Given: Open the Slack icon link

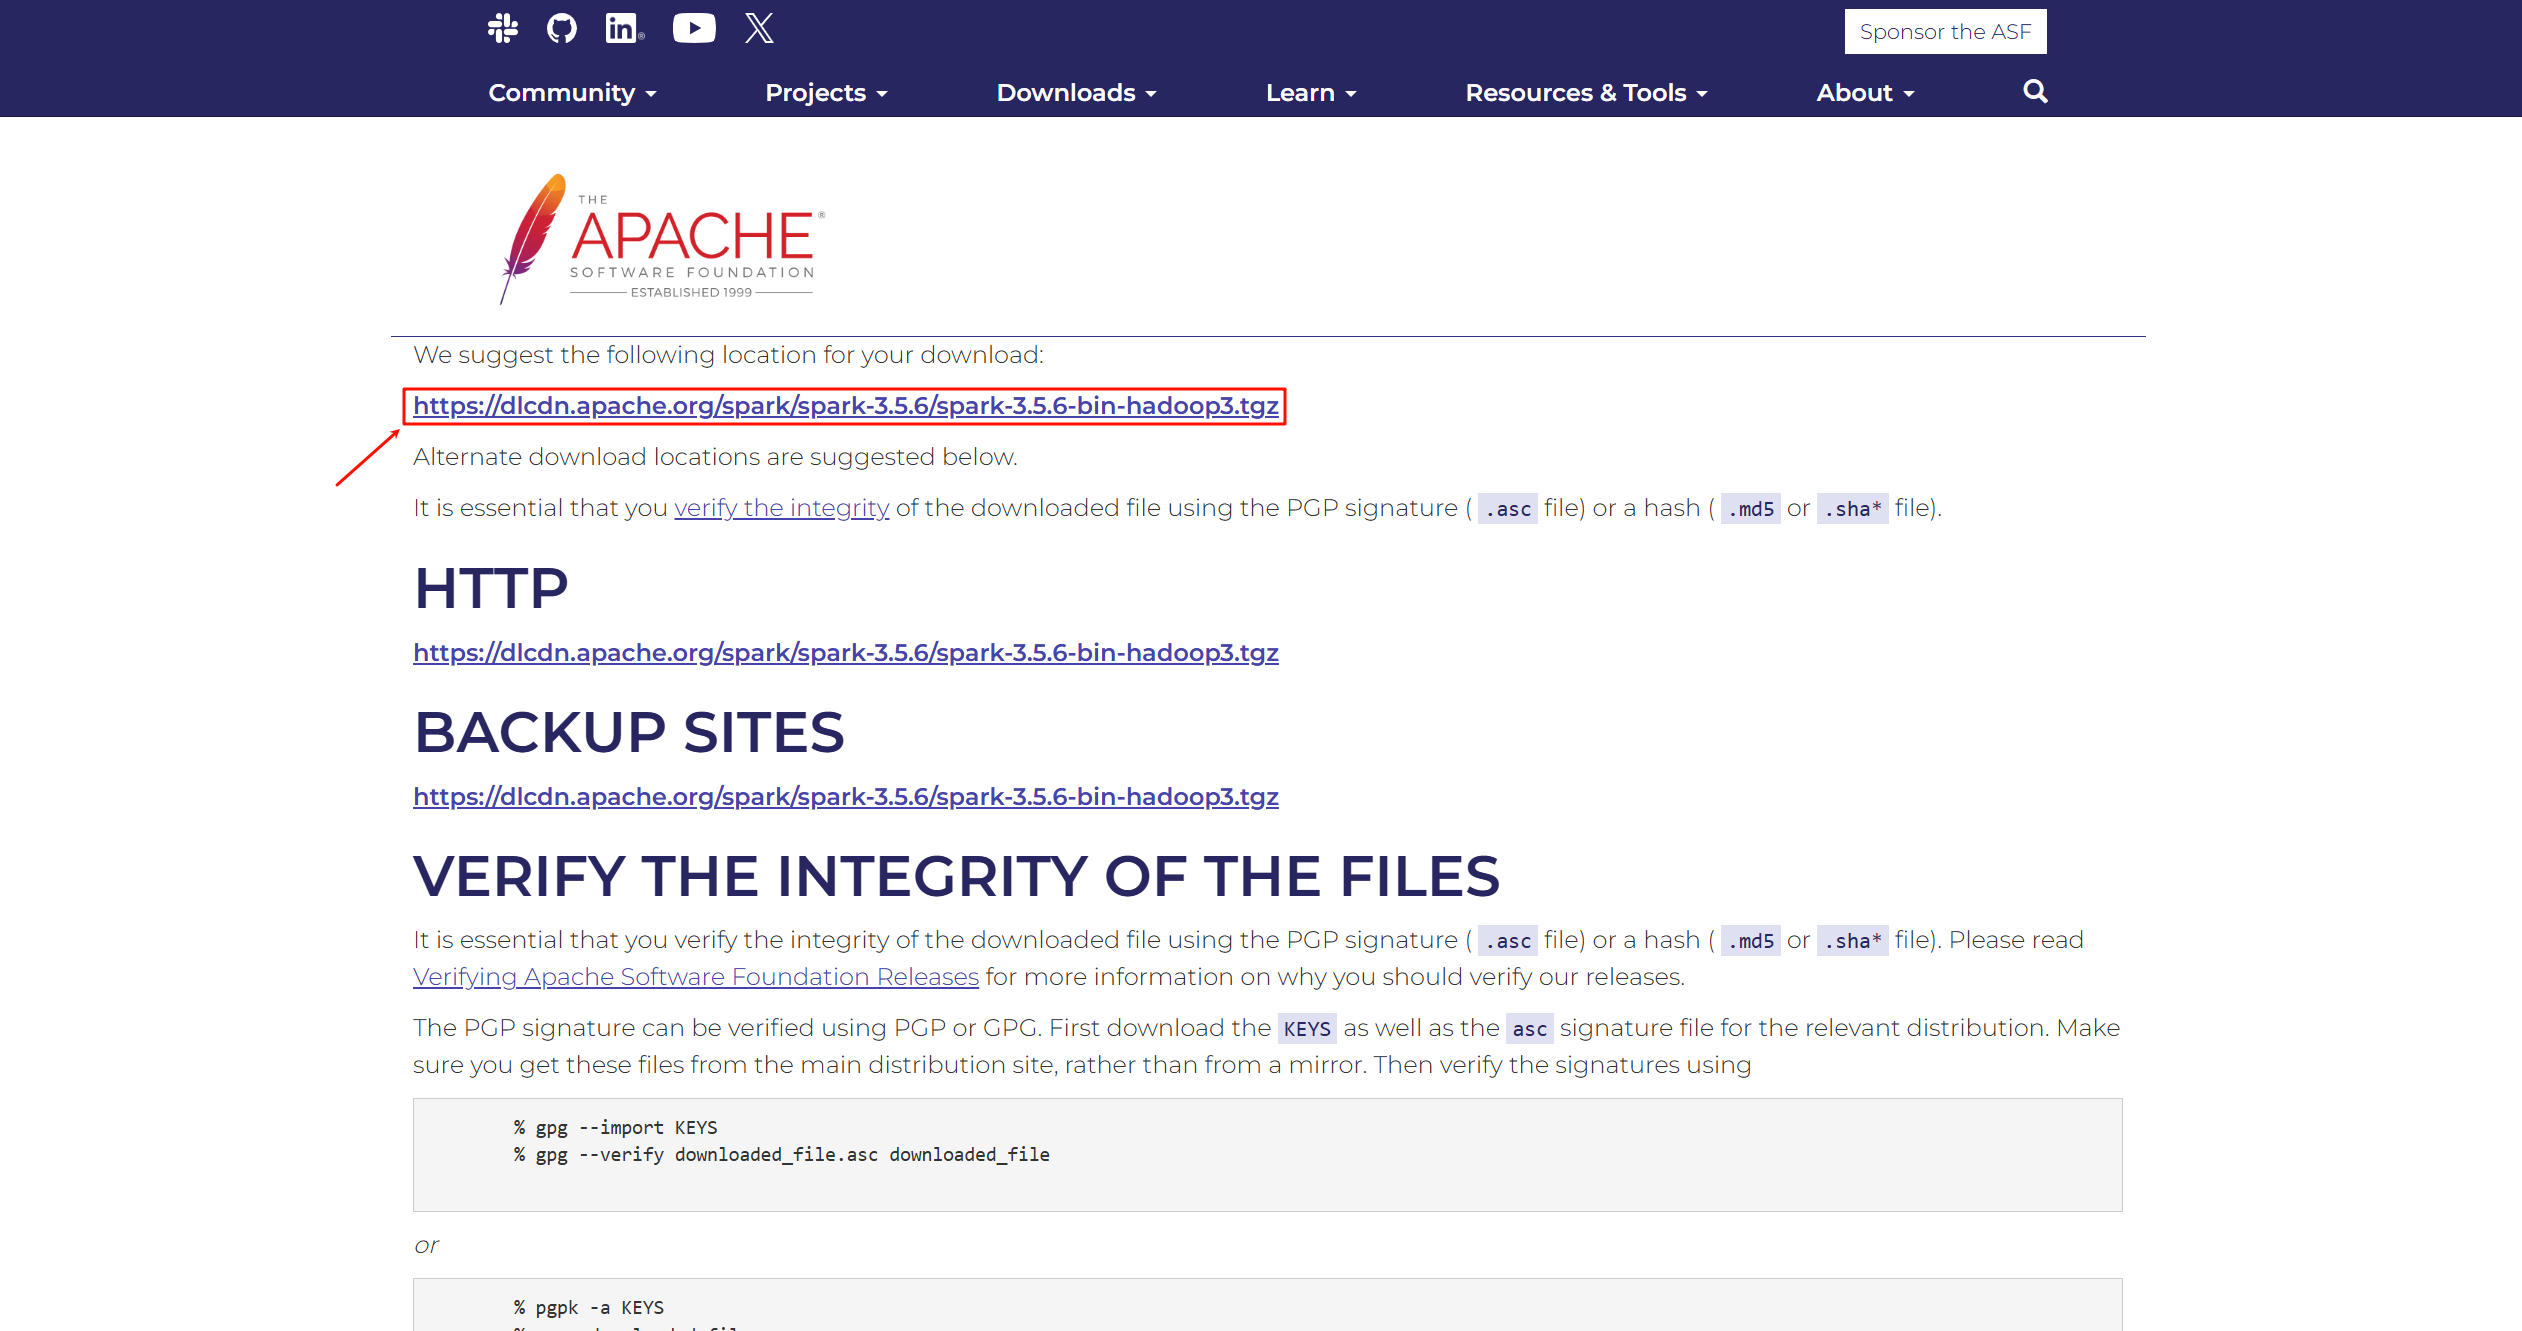Looking at the screenshot, I should 503,28.
